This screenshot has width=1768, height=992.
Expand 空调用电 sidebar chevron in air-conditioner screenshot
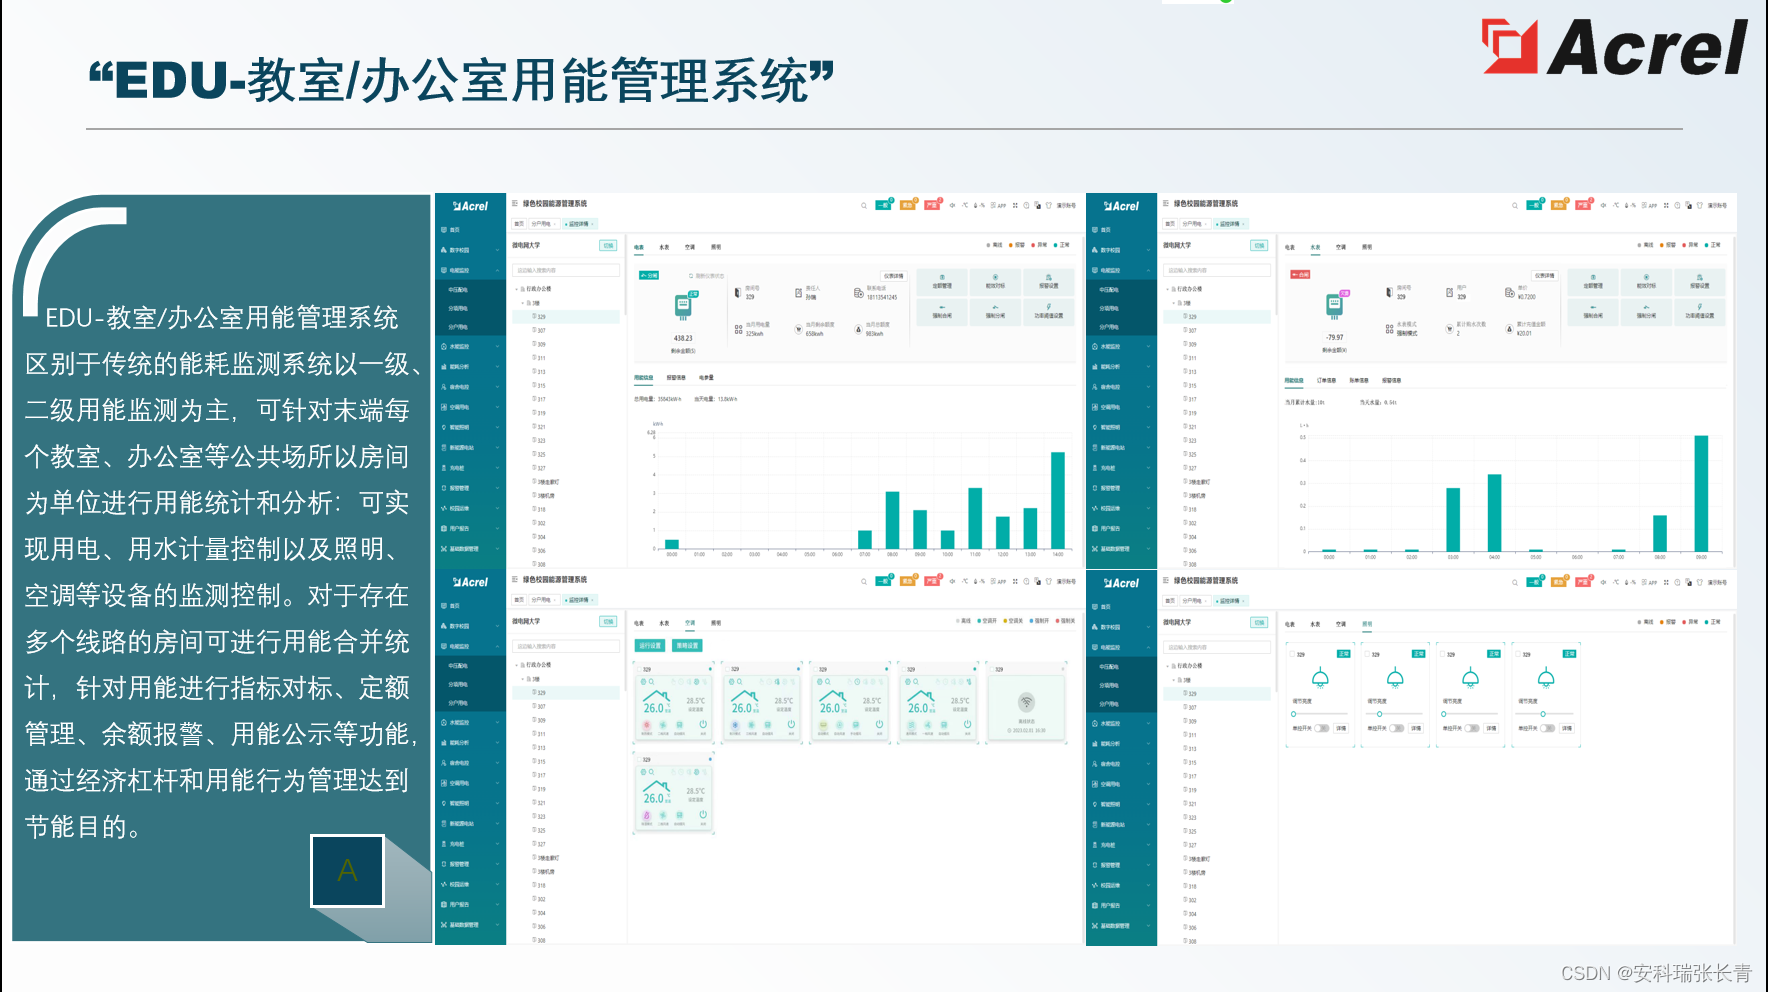pos(498,783)
